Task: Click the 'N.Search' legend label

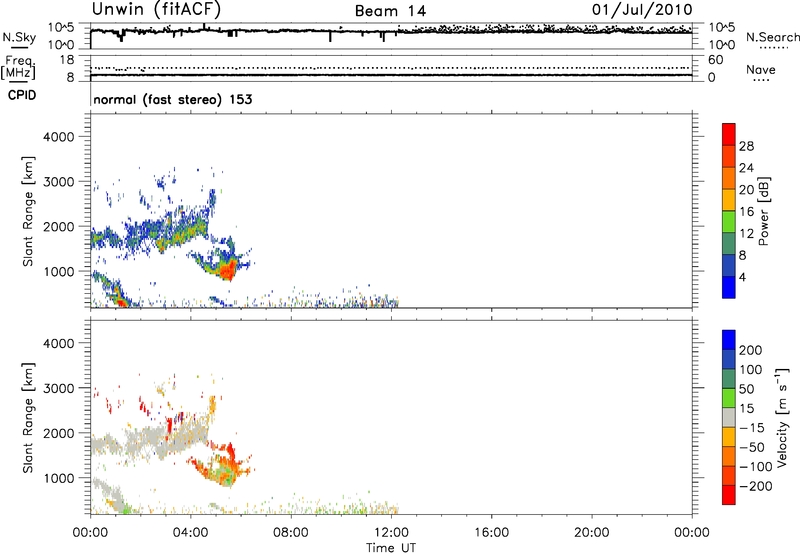Action: (x=772, y=37)
